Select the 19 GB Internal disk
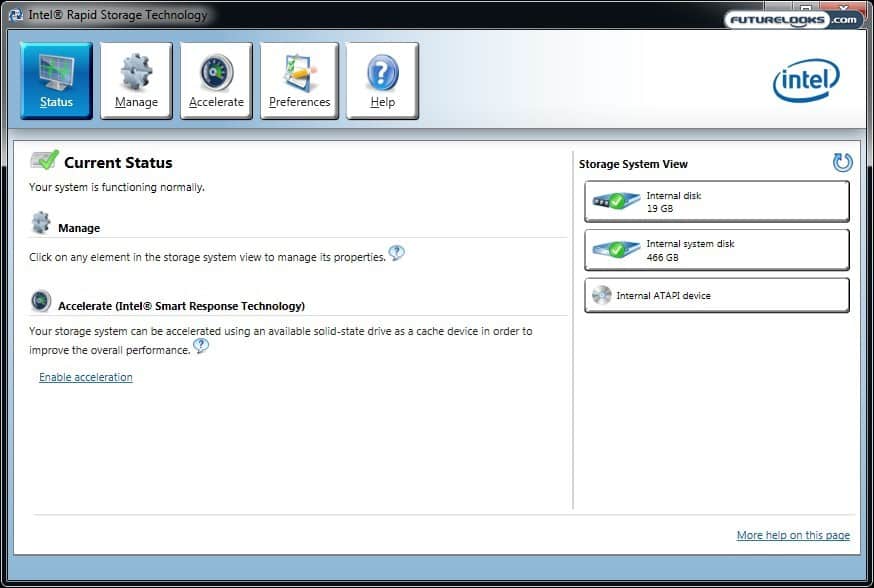874x588 pixels. pyautogui.click(x=716, y=202)
